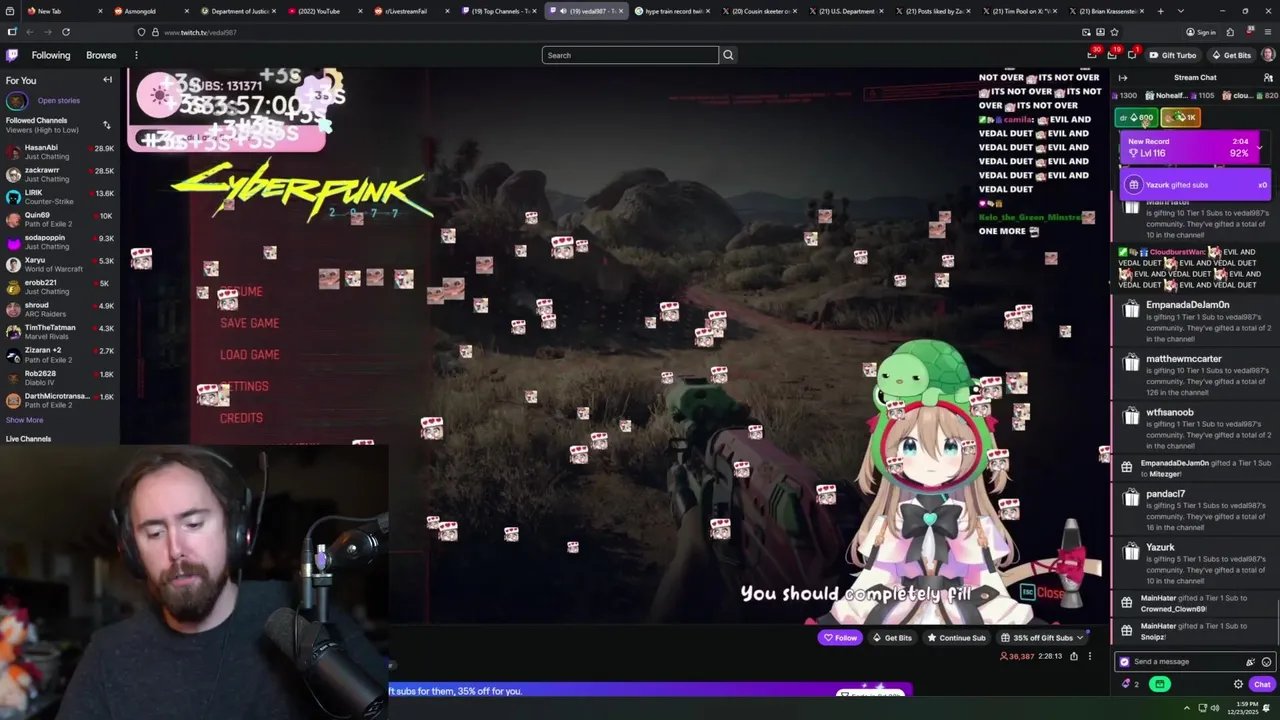The width and height of the screenshot is (1280, 720).
Task: Share the stream via share icon
Action: tap(1074, 656)
